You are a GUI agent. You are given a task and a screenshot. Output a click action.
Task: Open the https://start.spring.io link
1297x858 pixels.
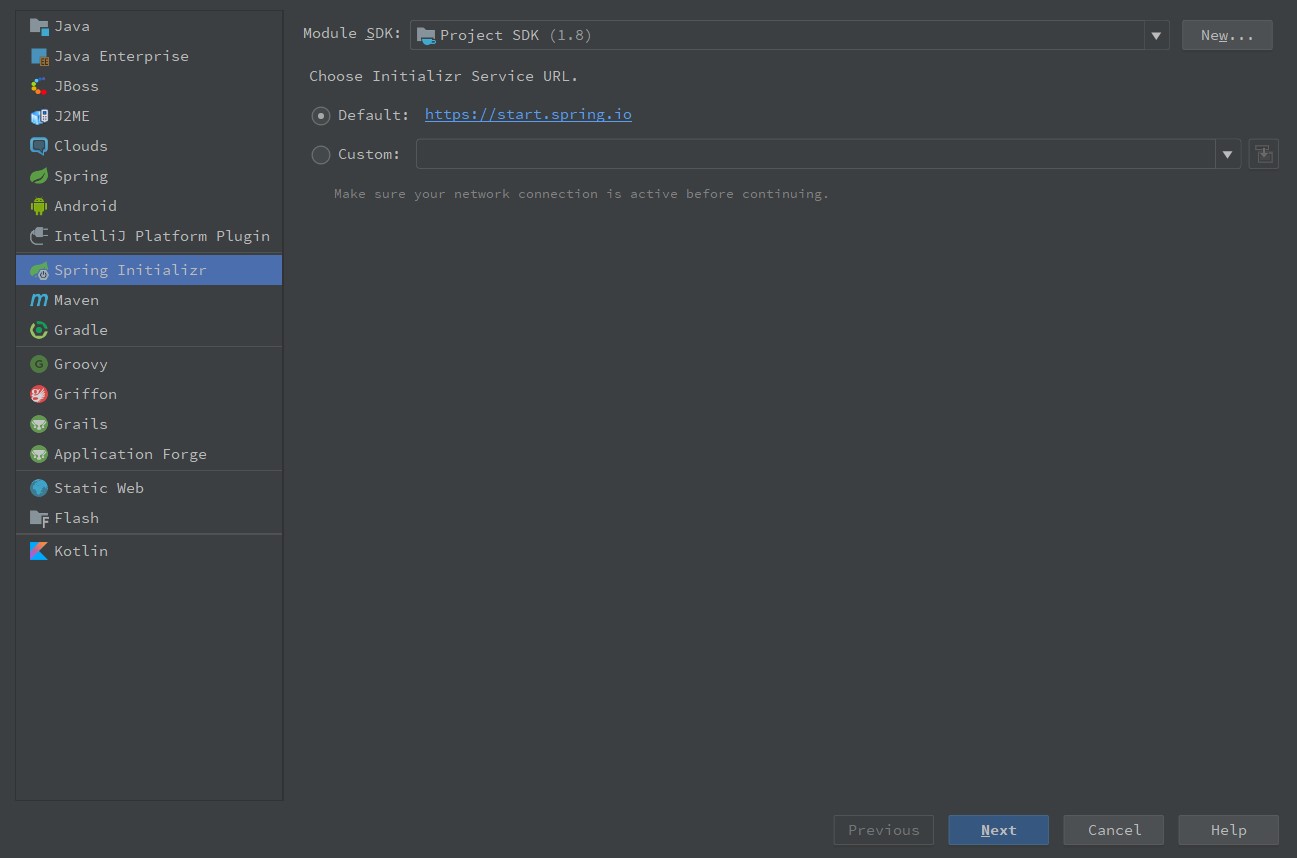tap(528, 114)
